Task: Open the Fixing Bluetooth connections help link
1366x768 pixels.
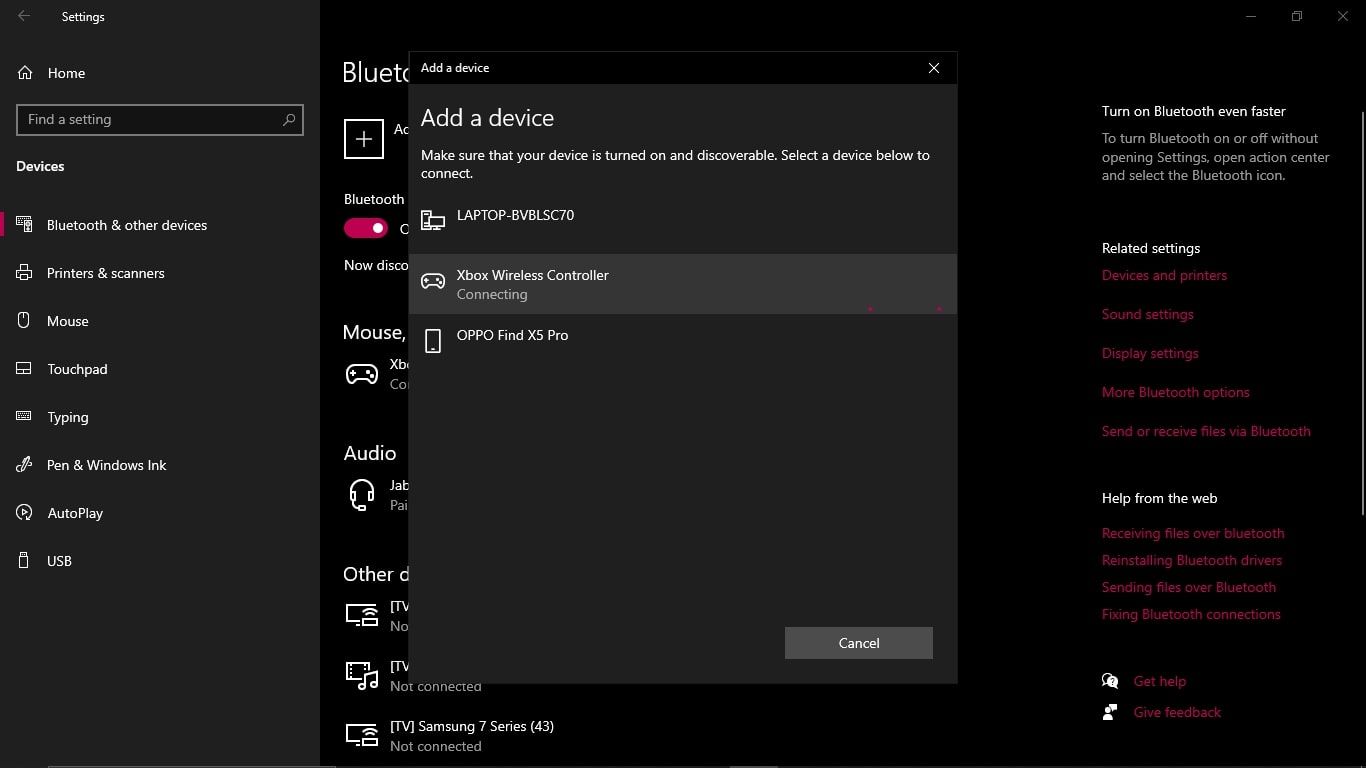Action: [x=1191, y=613]
